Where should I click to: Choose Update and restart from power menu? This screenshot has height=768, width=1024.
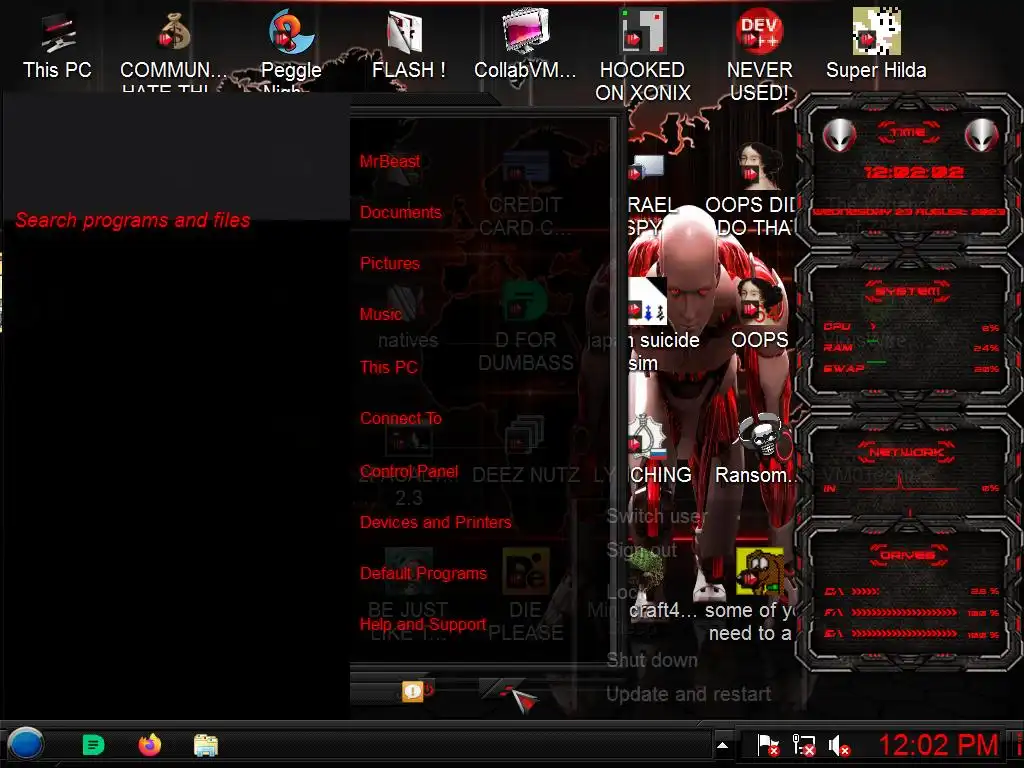(688, 694)
